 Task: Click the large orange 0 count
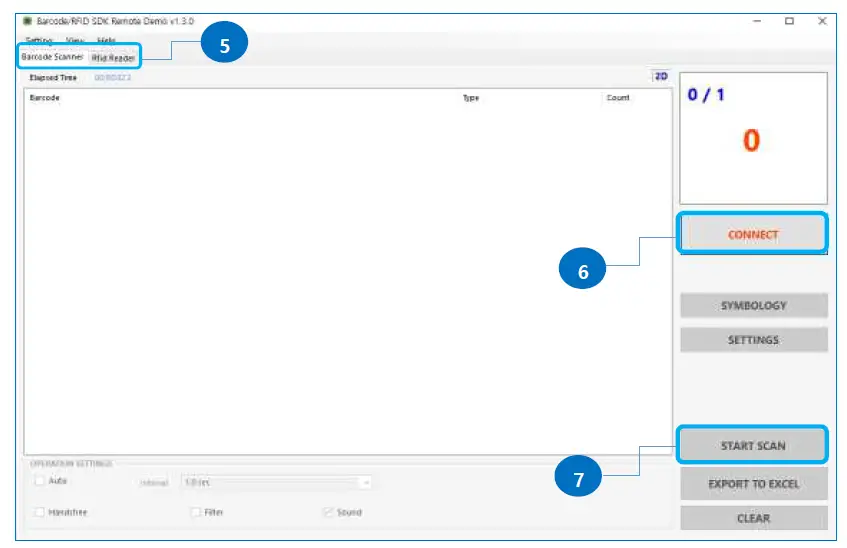click(751, 141)
